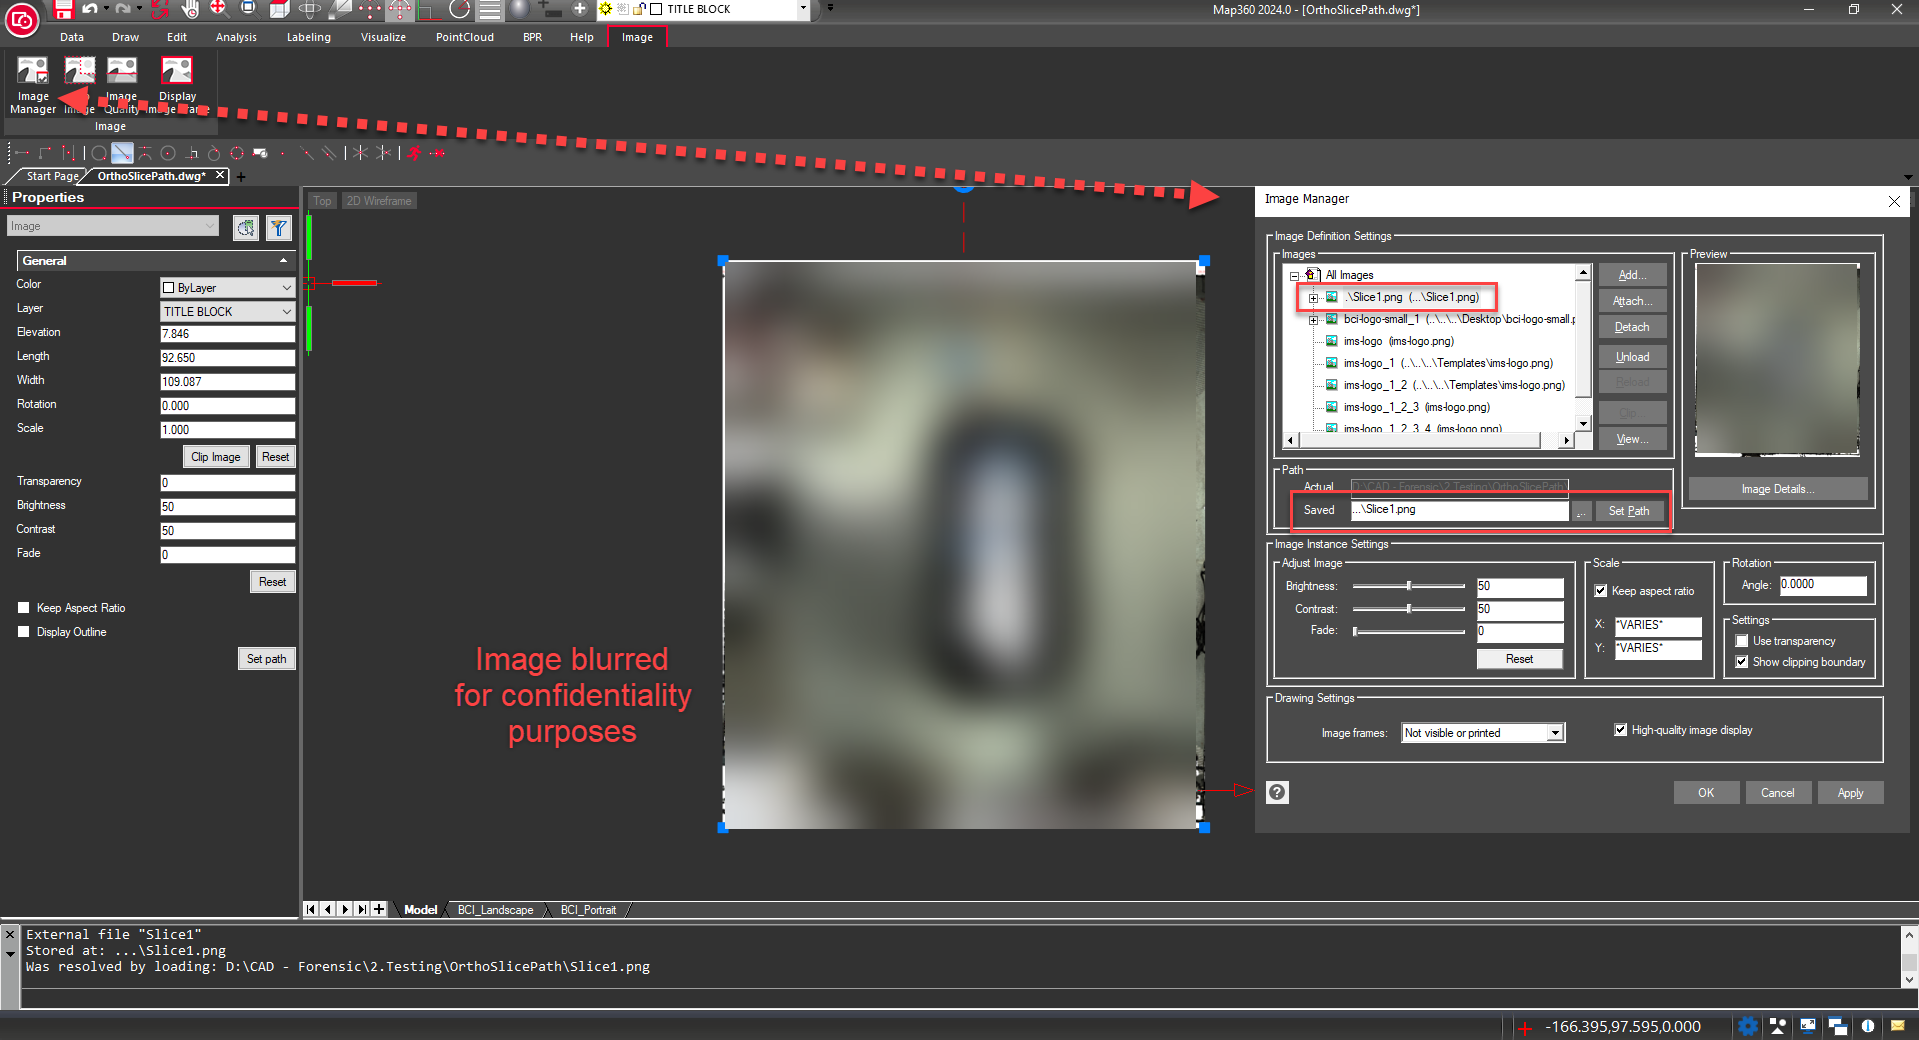The image size is (1919, 1040).
Task: Open the PointCloud menu
Action: [465, 37]
